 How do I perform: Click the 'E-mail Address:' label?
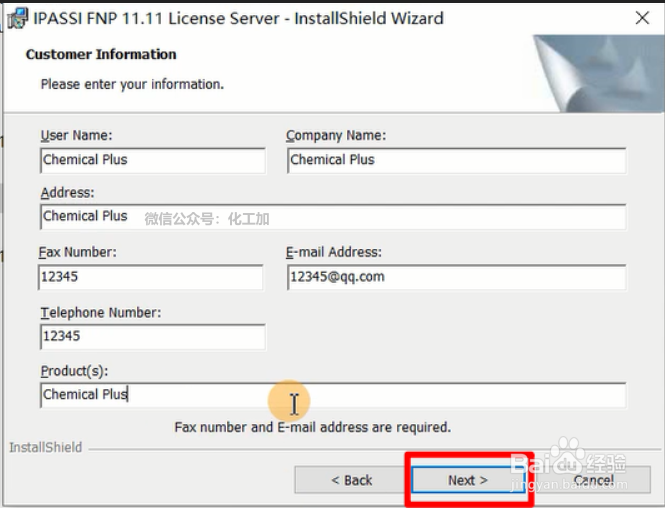(x=334, y=252)
